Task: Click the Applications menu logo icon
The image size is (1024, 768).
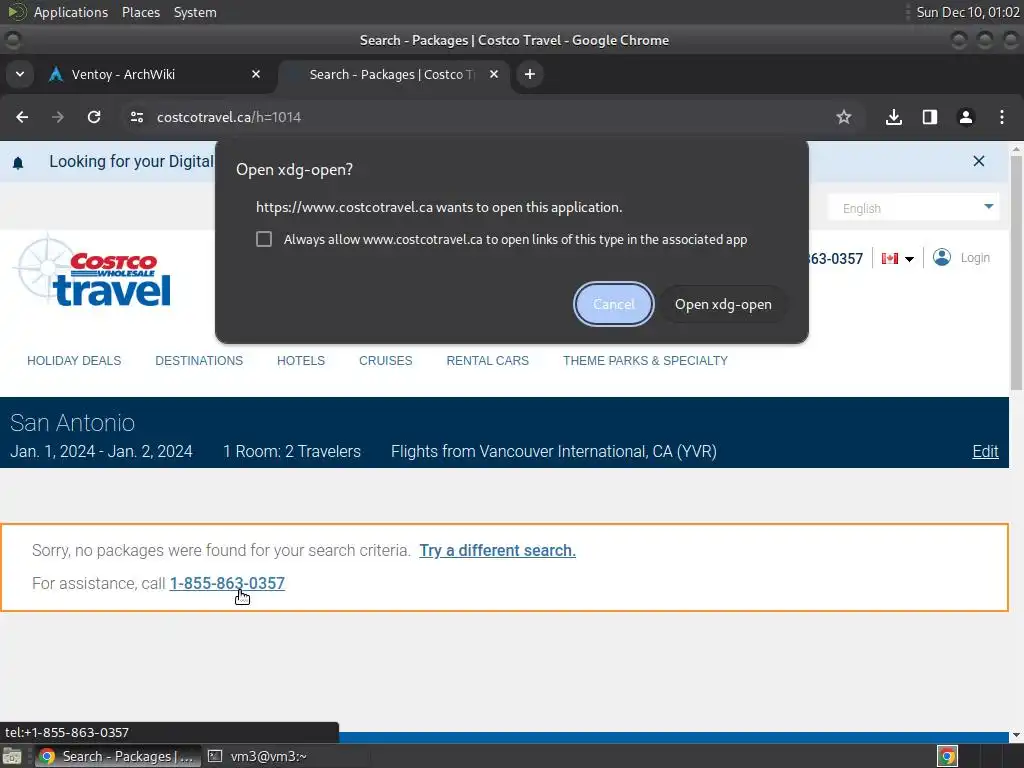Action: pos(16,12)
